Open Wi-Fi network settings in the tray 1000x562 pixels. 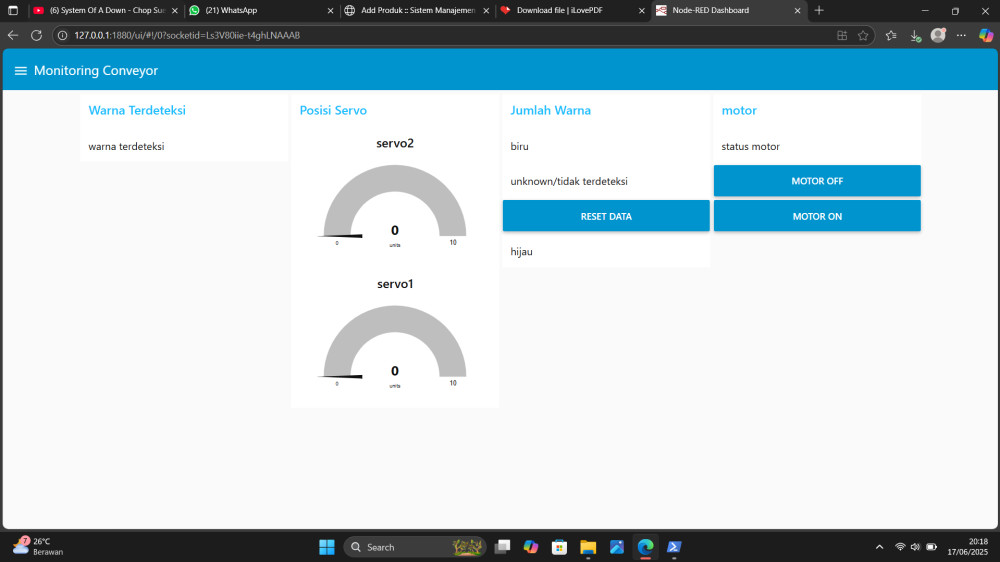coord(900,547)
